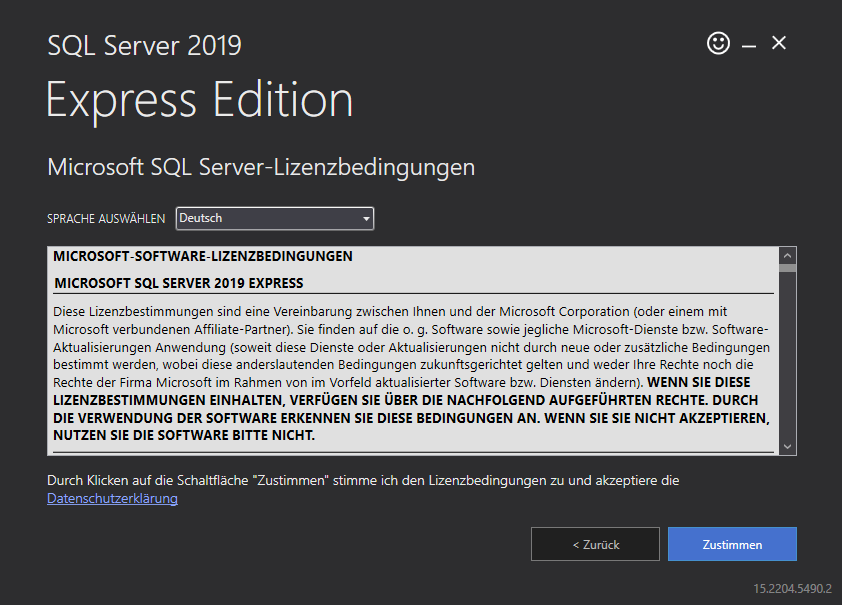Open the Datenschutzerklärung link
The image size is (842, 605).
click(x=112, y=499)
